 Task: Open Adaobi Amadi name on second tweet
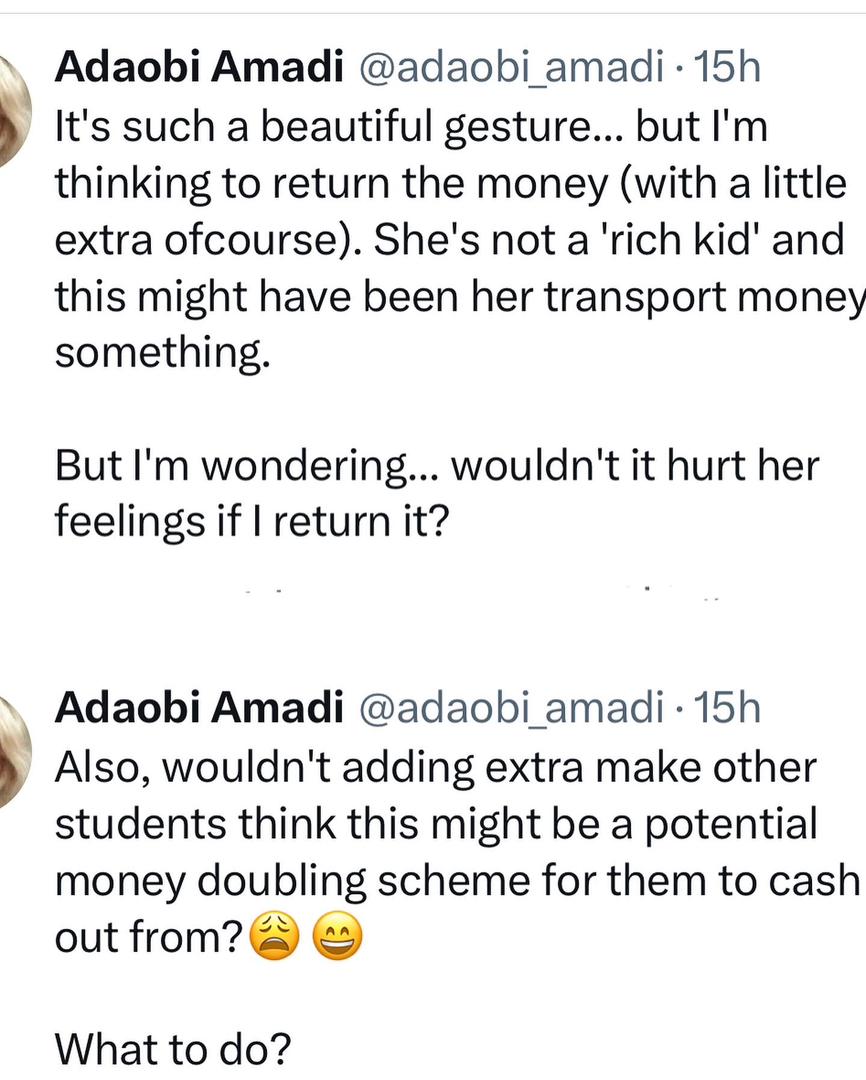tap(197, 707)
